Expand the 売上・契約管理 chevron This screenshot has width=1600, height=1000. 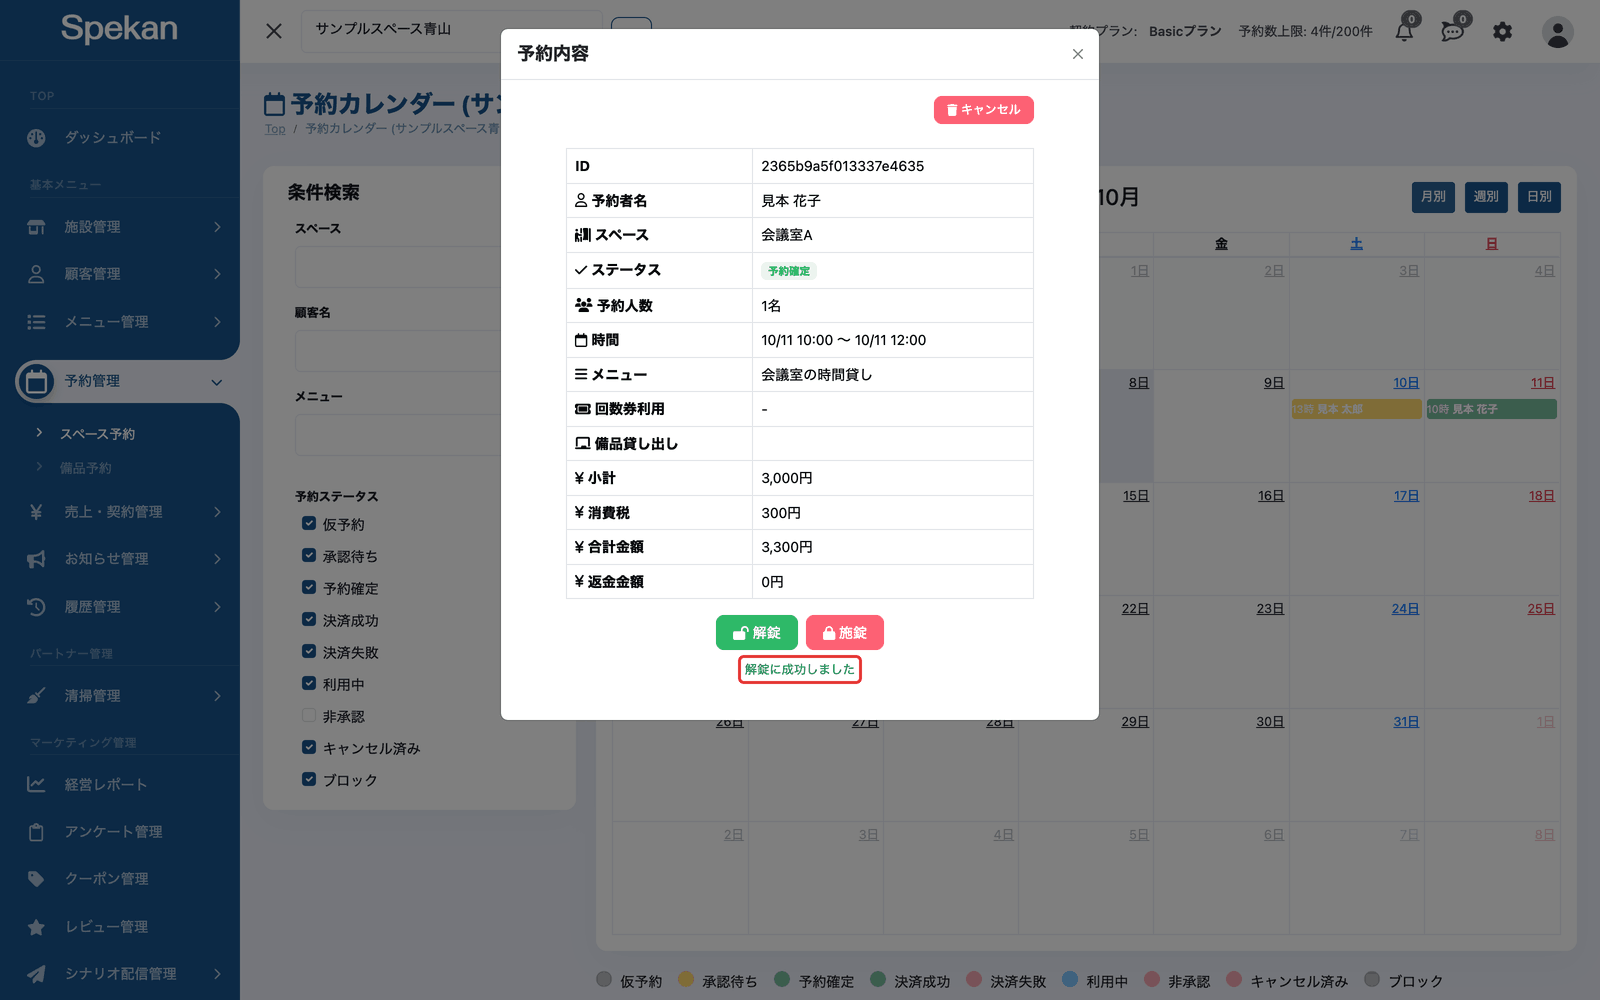point(217,512)
